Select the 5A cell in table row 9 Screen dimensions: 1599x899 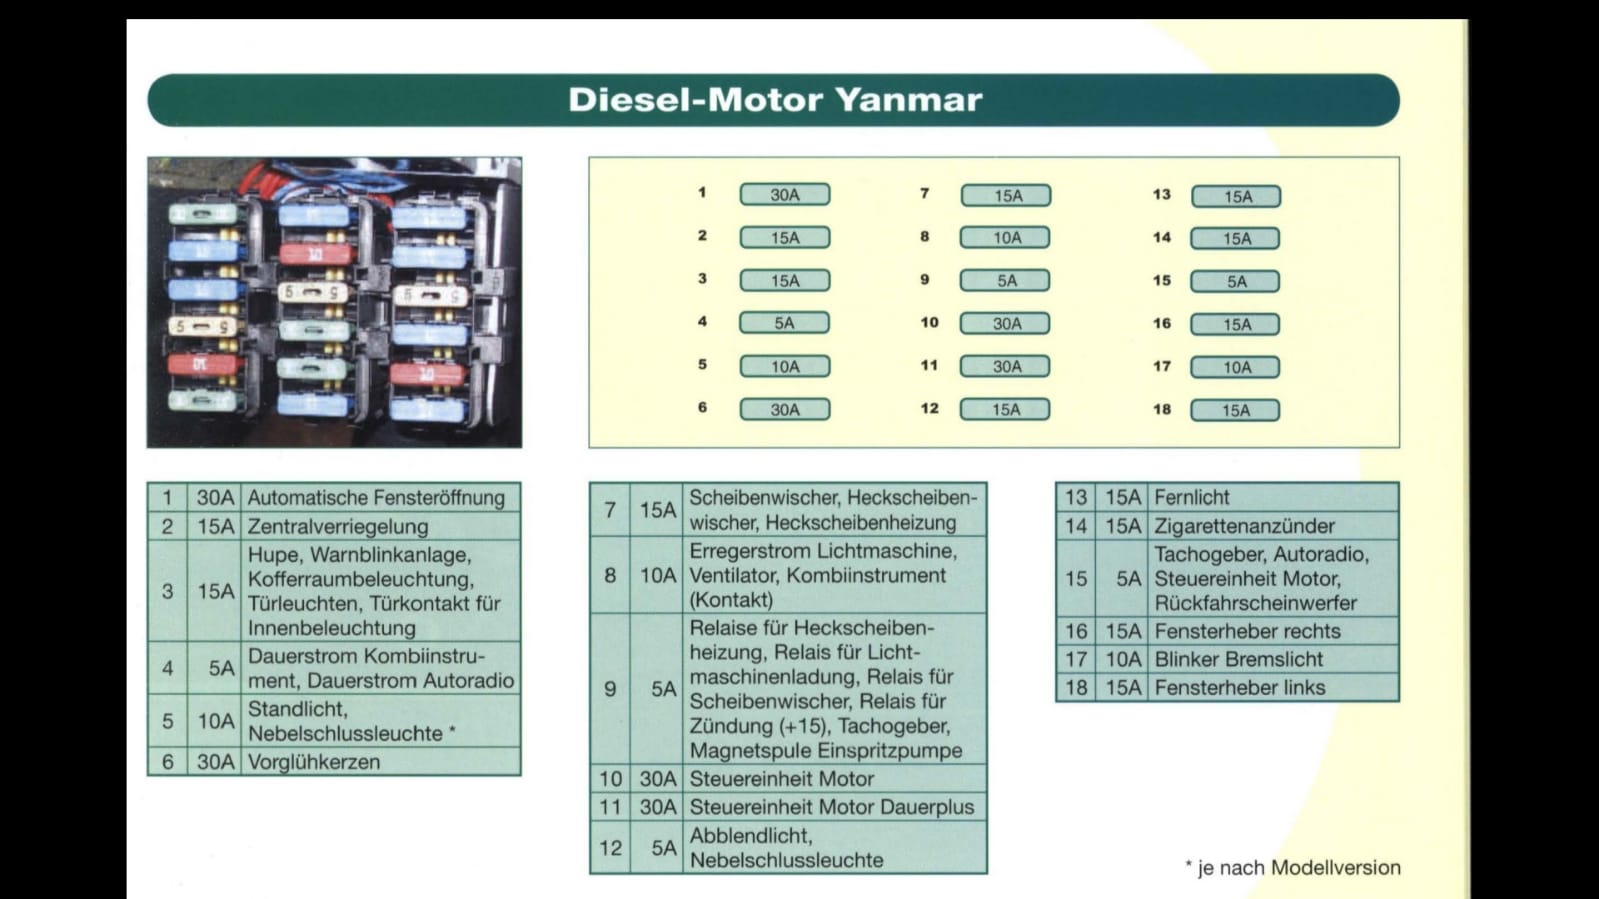click(657, 689)
